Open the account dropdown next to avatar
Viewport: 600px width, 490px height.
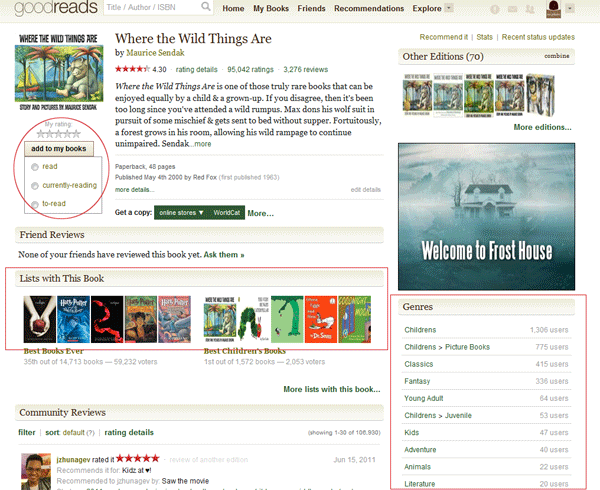(569, 8)
